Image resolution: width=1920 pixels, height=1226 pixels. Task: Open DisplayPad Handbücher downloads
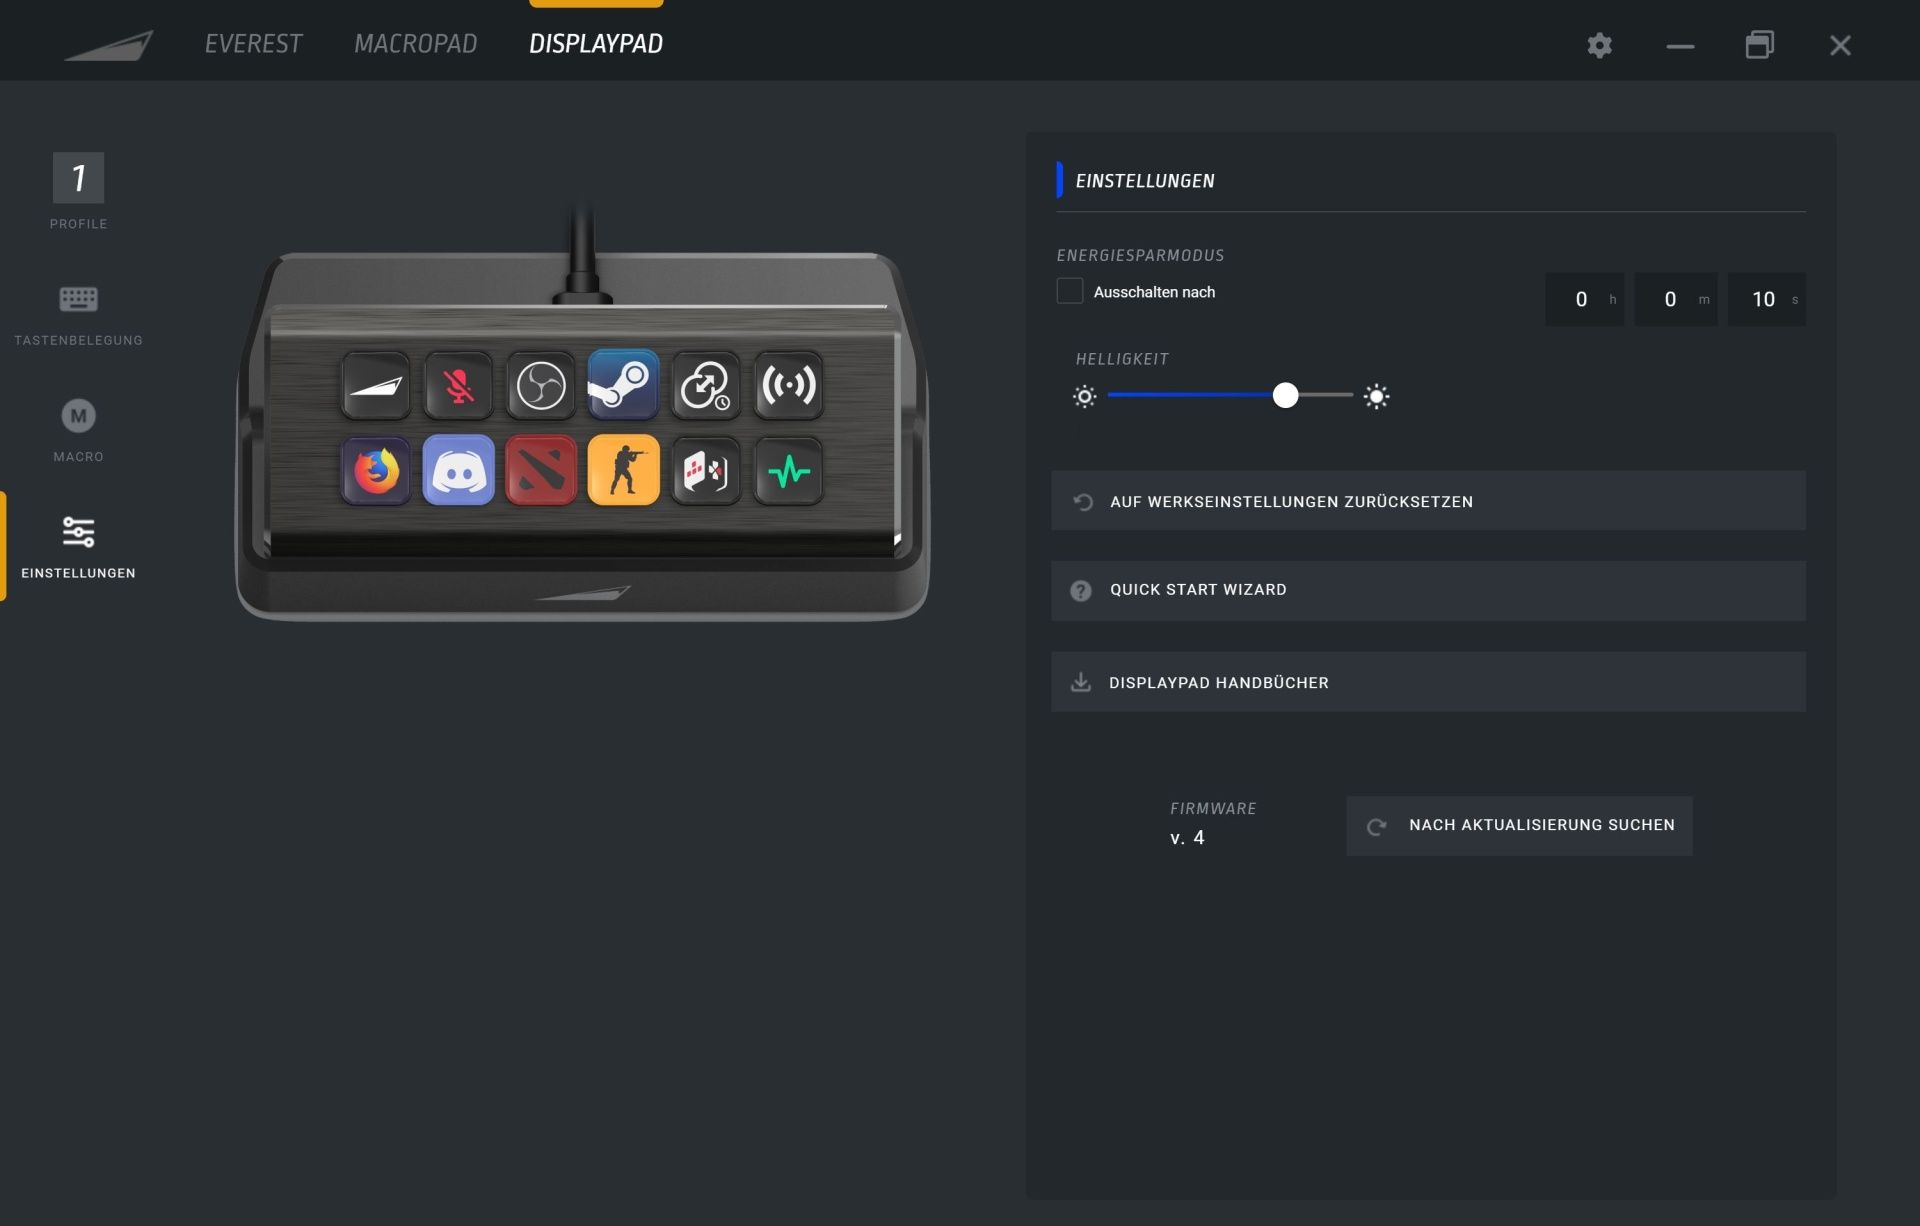tap(1428, 682)
